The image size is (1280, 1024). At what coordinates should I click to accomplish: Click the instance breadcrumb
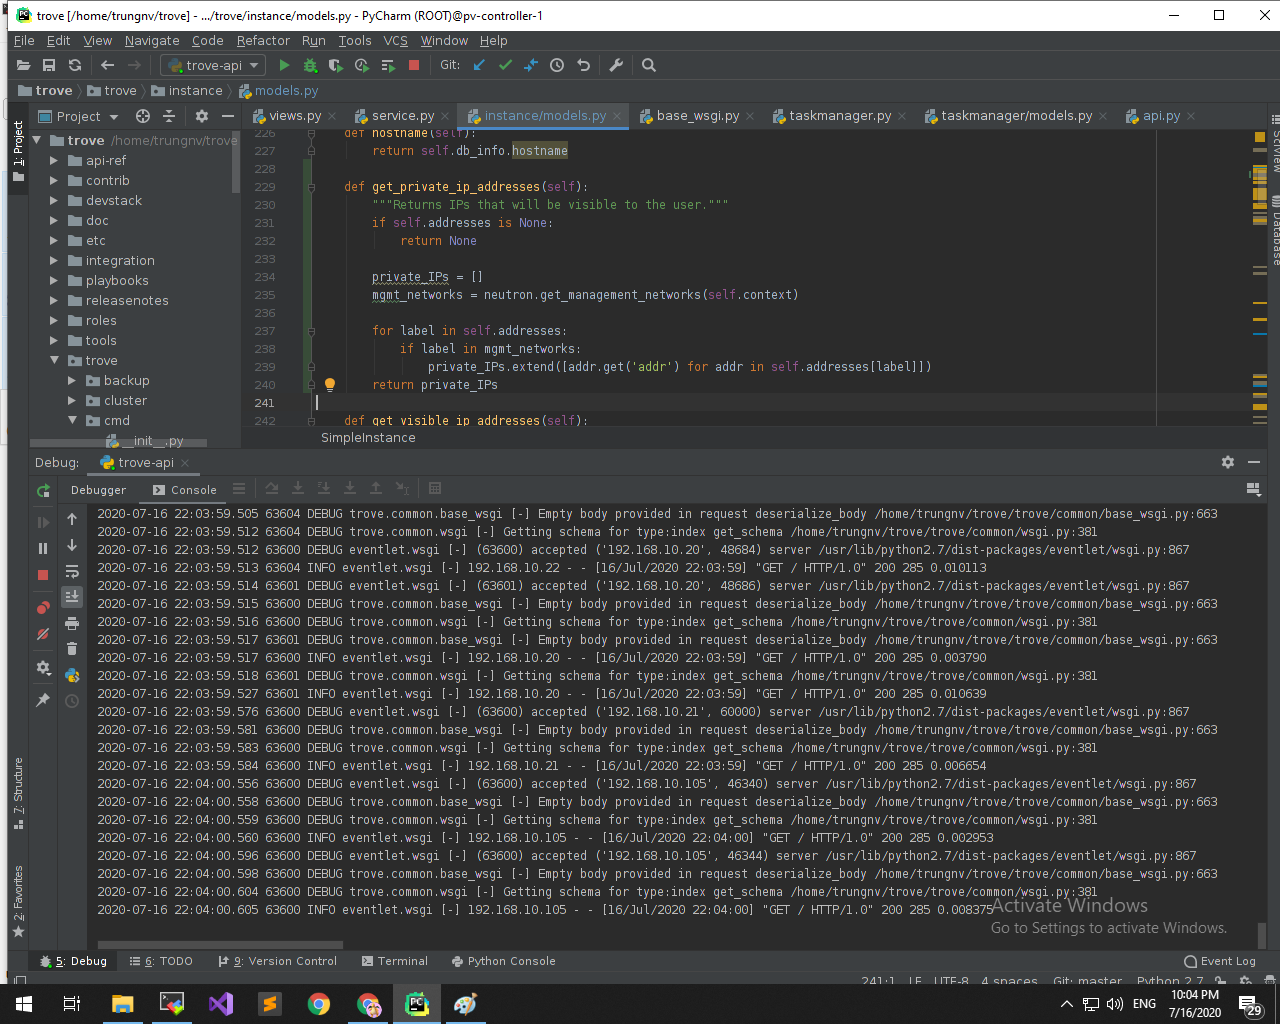(187, 90)
